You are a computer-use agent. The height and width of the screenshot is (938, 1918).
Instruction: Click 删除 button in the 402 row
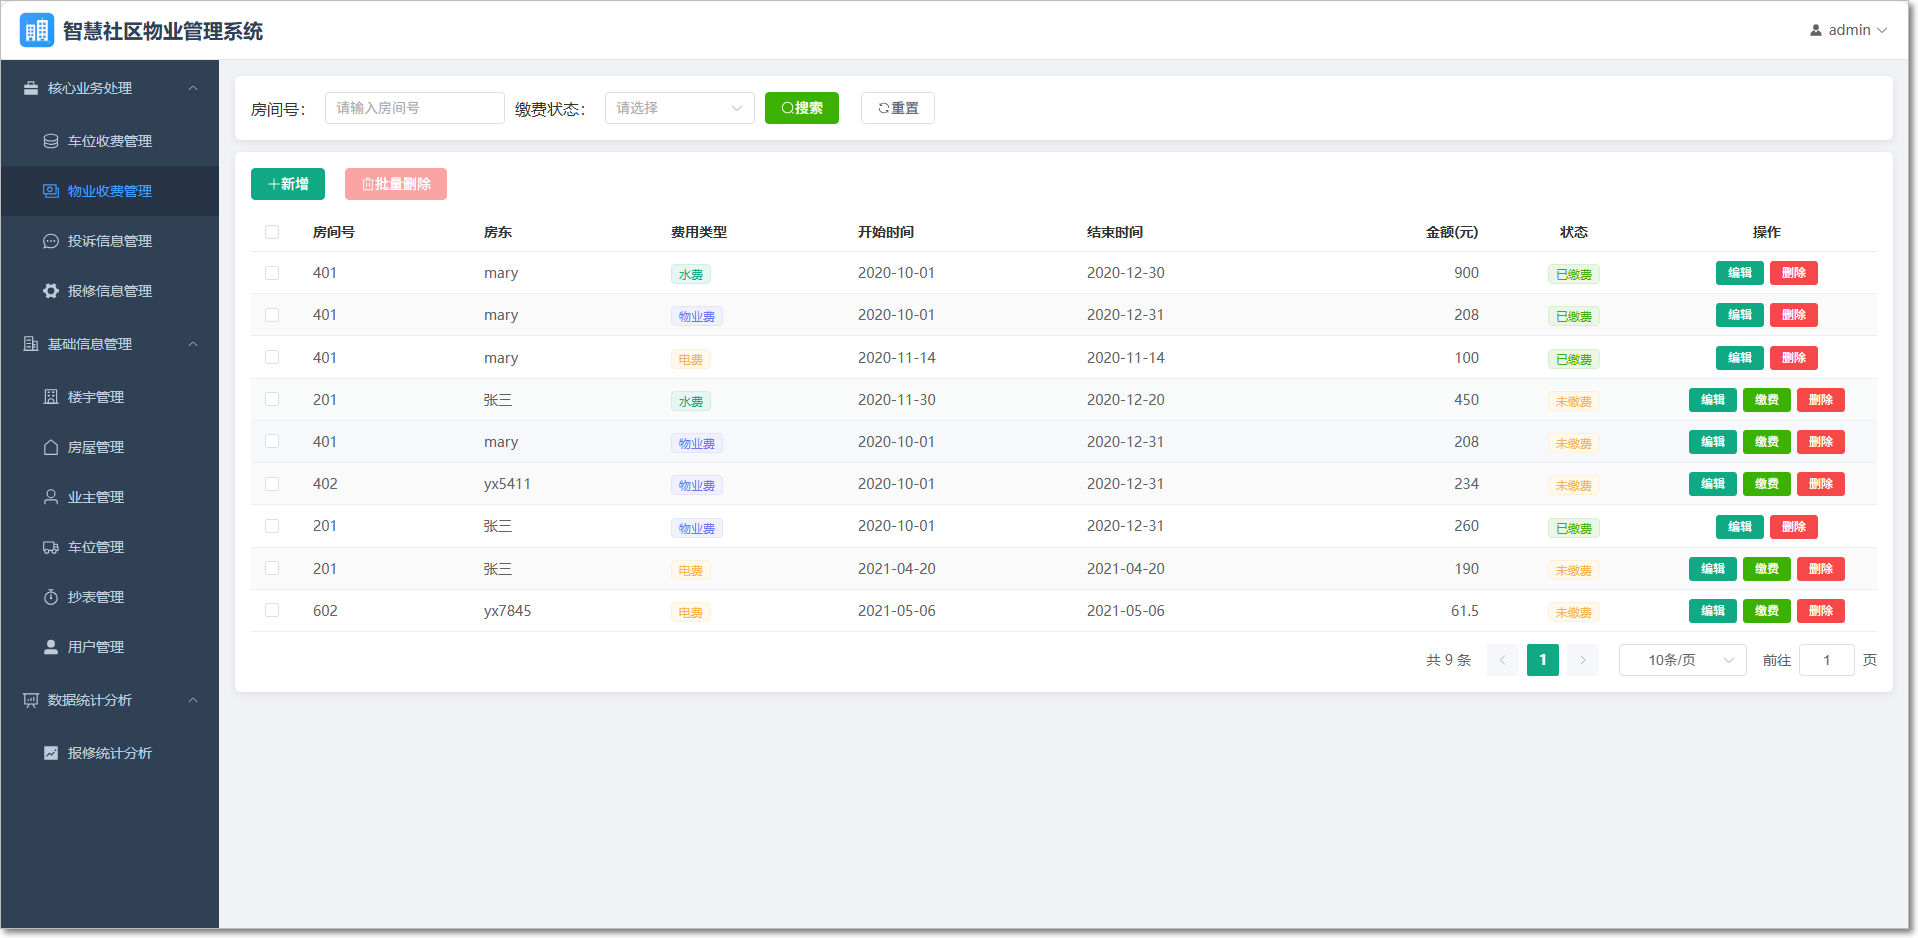coord(1821,484)
